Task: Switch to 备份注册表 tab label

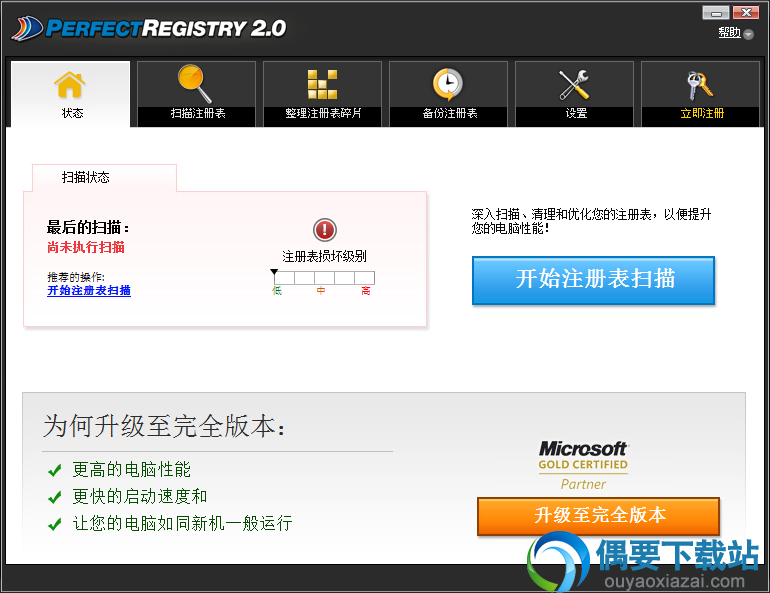Action: click(450, 113)
